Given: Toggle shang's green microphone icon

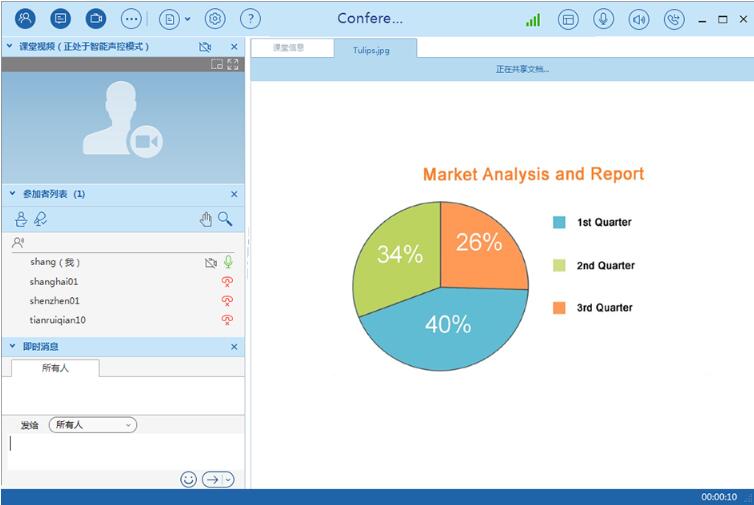Looking at the screenshot, I should (x=228, y=262).
